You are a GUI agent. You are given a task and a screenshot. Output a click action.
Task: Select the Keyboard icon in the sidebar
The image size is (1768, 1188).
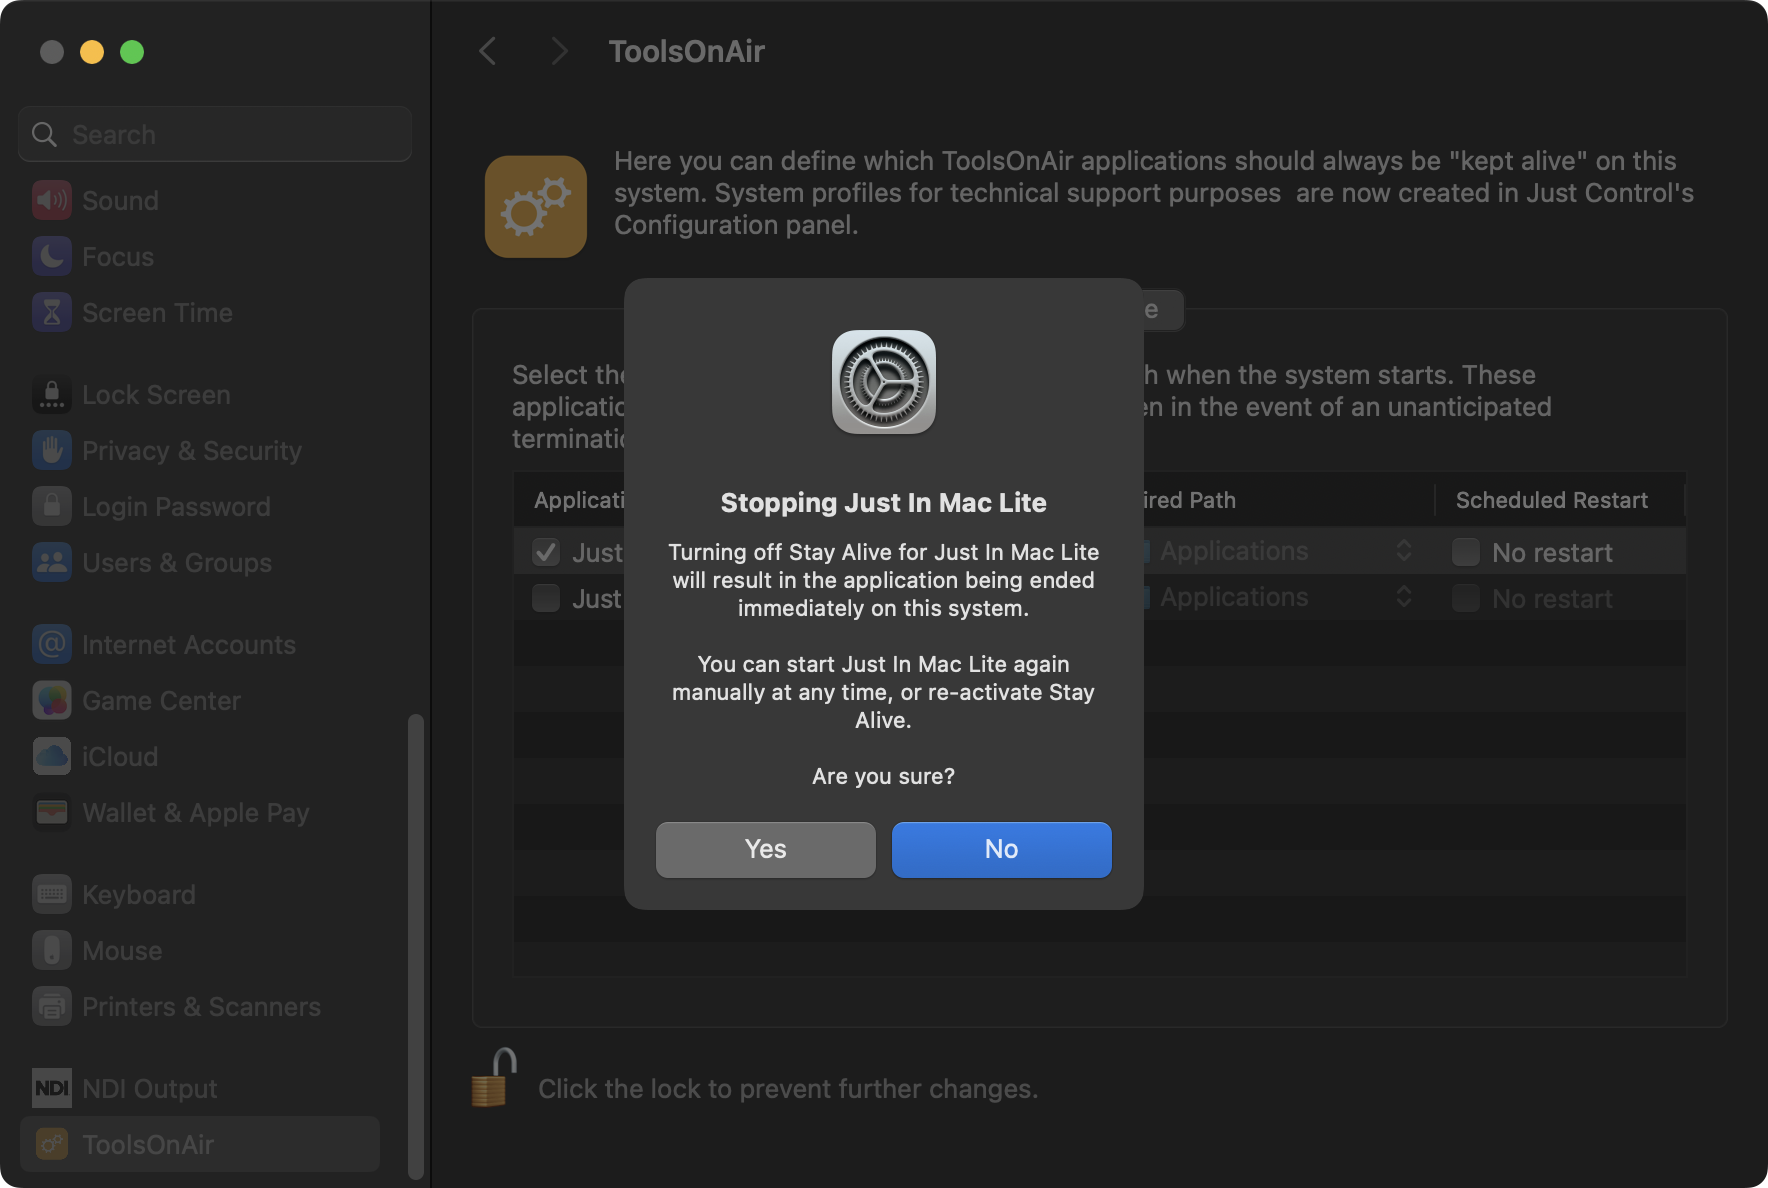52,894
